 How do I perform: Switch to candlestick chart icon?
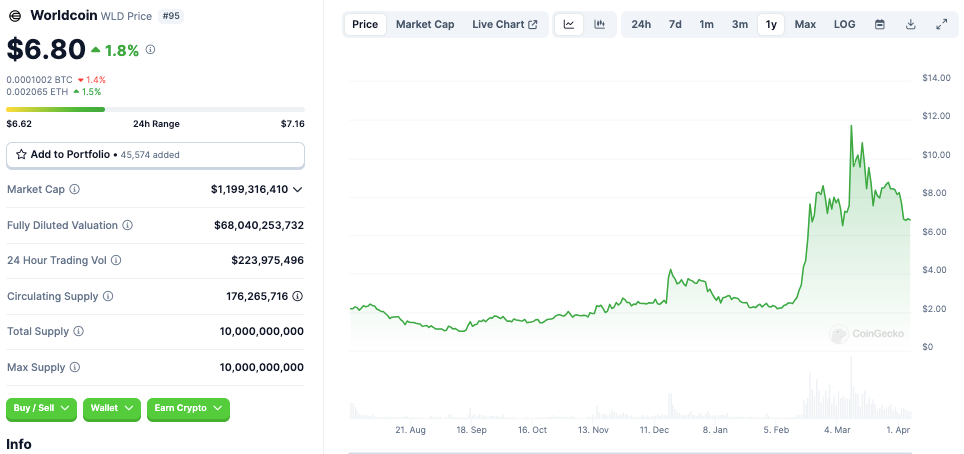599,25
